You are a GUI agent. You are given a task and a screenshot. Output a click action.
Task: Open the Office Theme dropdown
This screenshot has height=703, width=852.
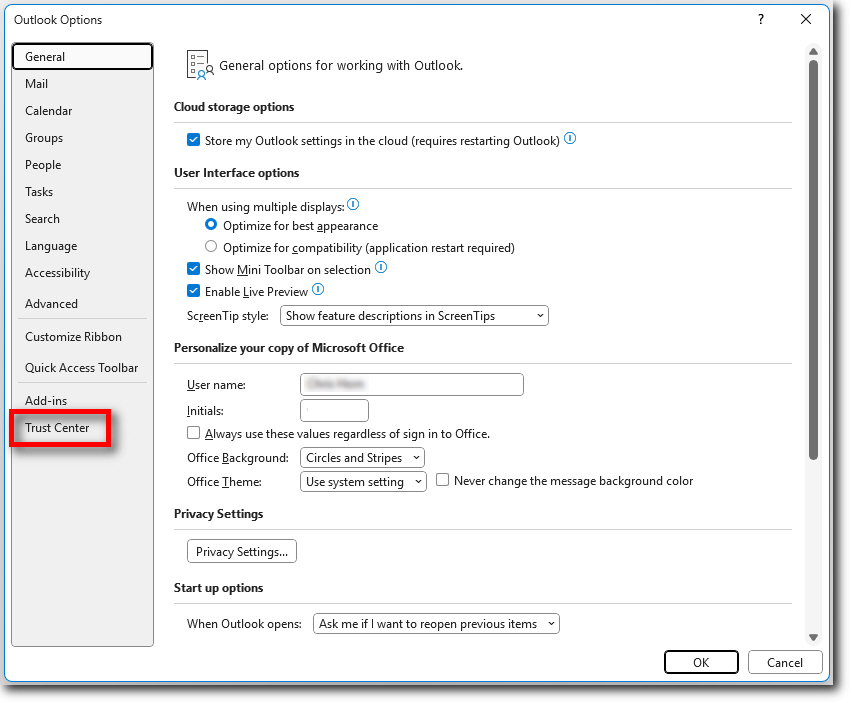(363, 481)
